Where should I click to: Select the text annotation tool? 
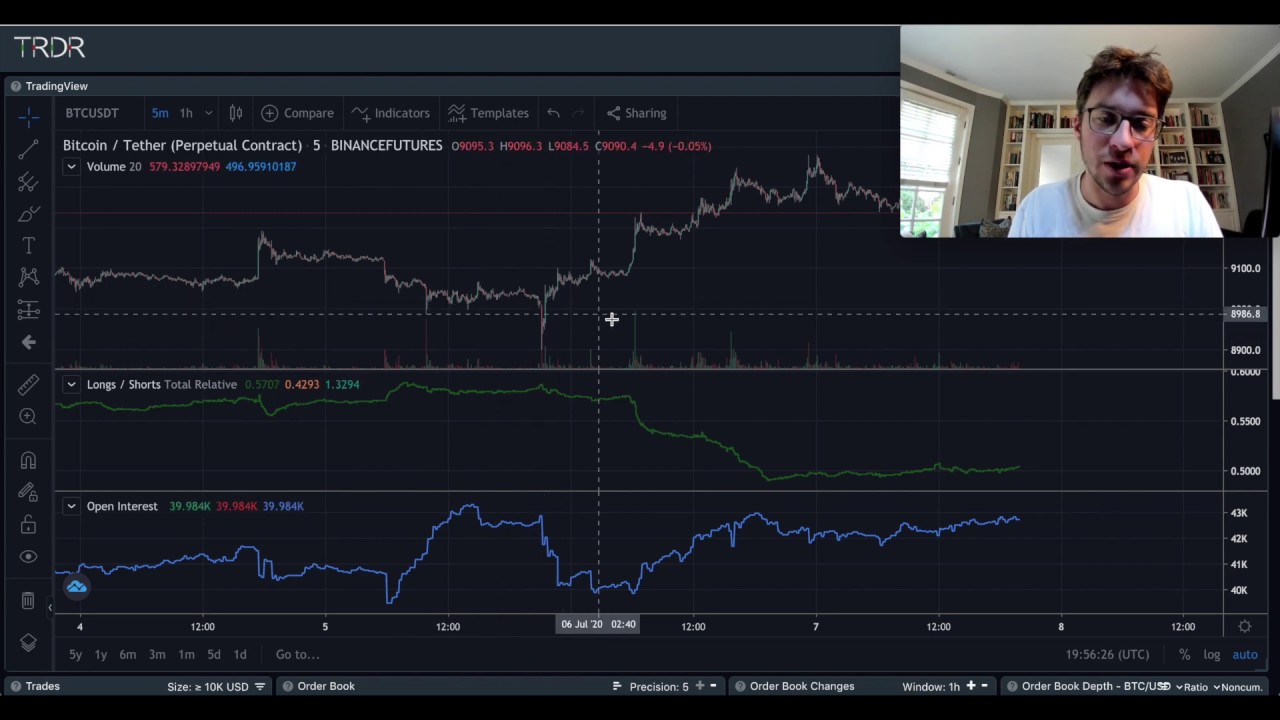coord(28,246)
